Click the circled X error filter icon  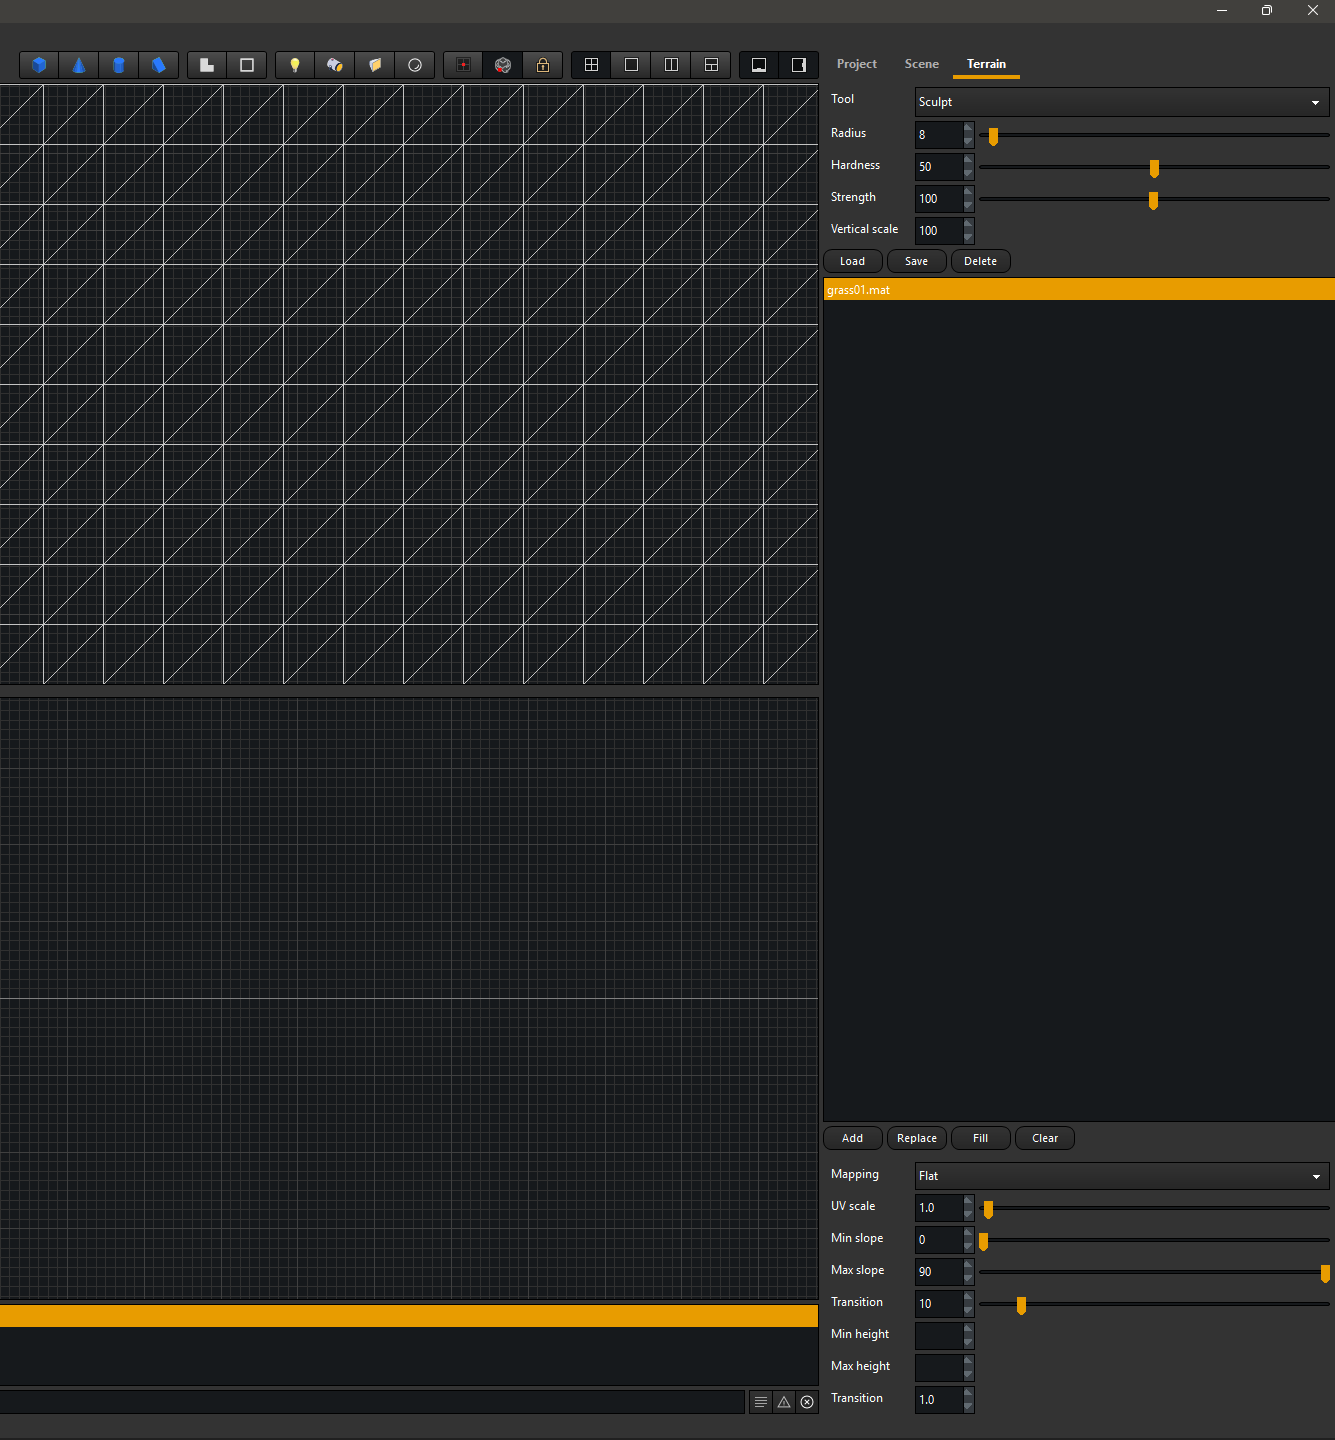click(807, 1402)
